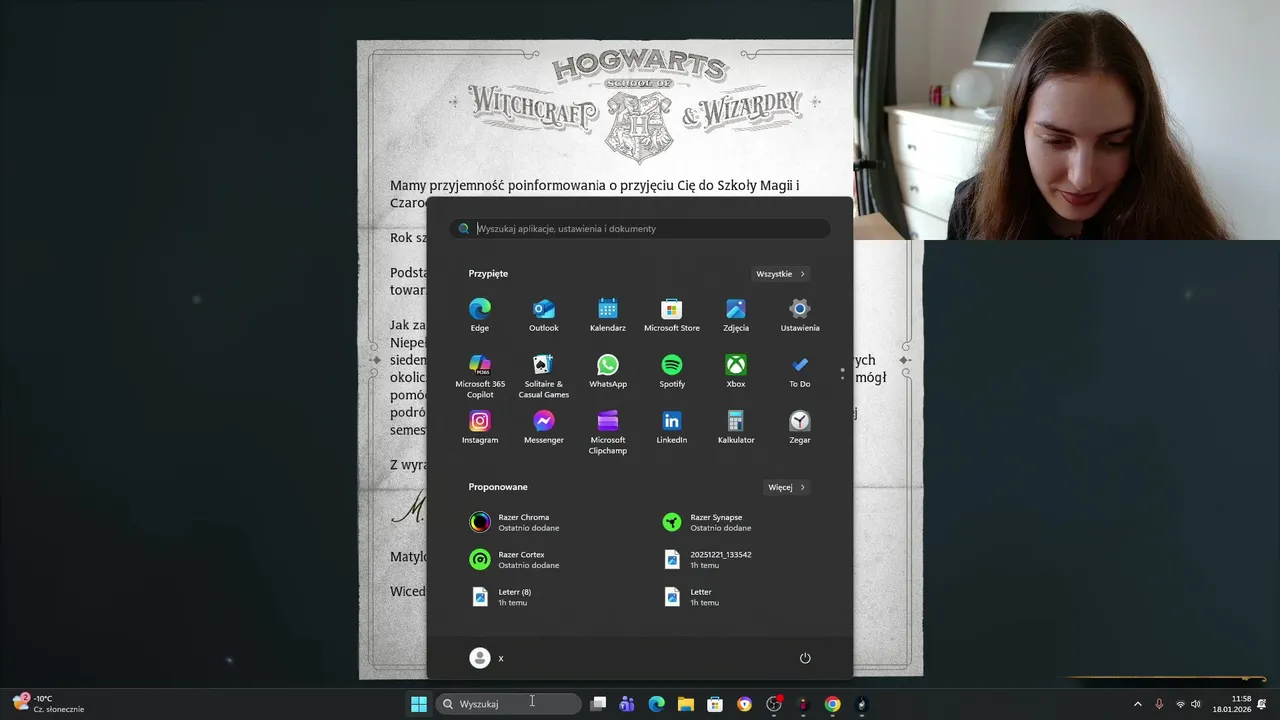Viewport: 1280px width, 720px height.
Task: Launch Microsoft Clipchamp
Action: (608, 431)
